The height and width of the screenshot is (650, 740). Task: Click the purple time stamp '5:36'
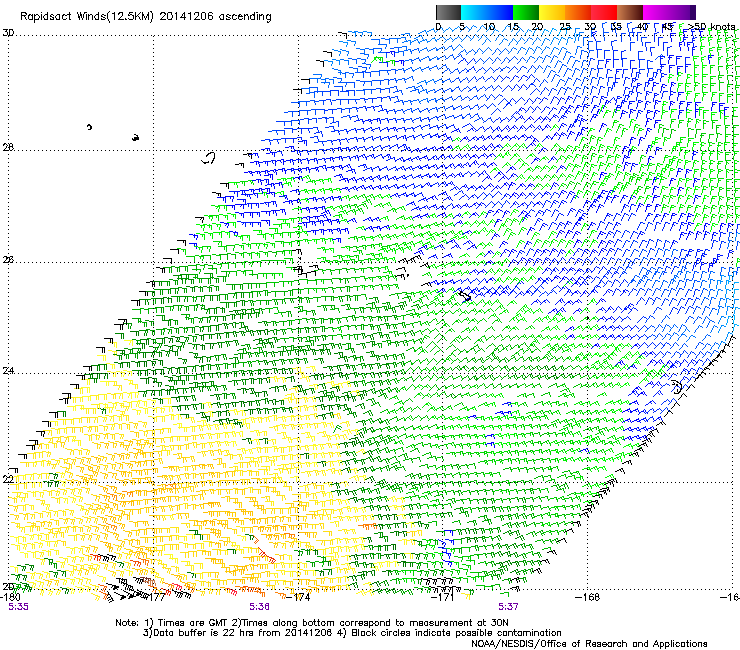click(260, 607)
